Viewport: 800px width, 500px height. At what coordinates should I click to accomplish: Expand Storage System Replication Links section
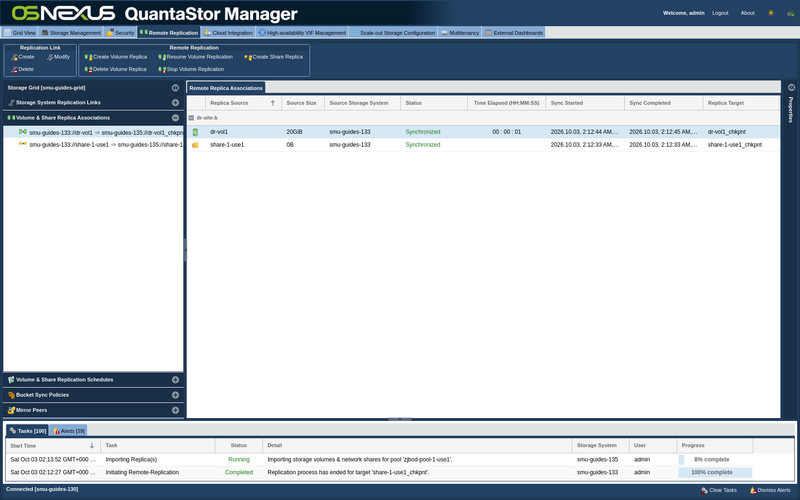pyautogui.click(x=176, y=103)
